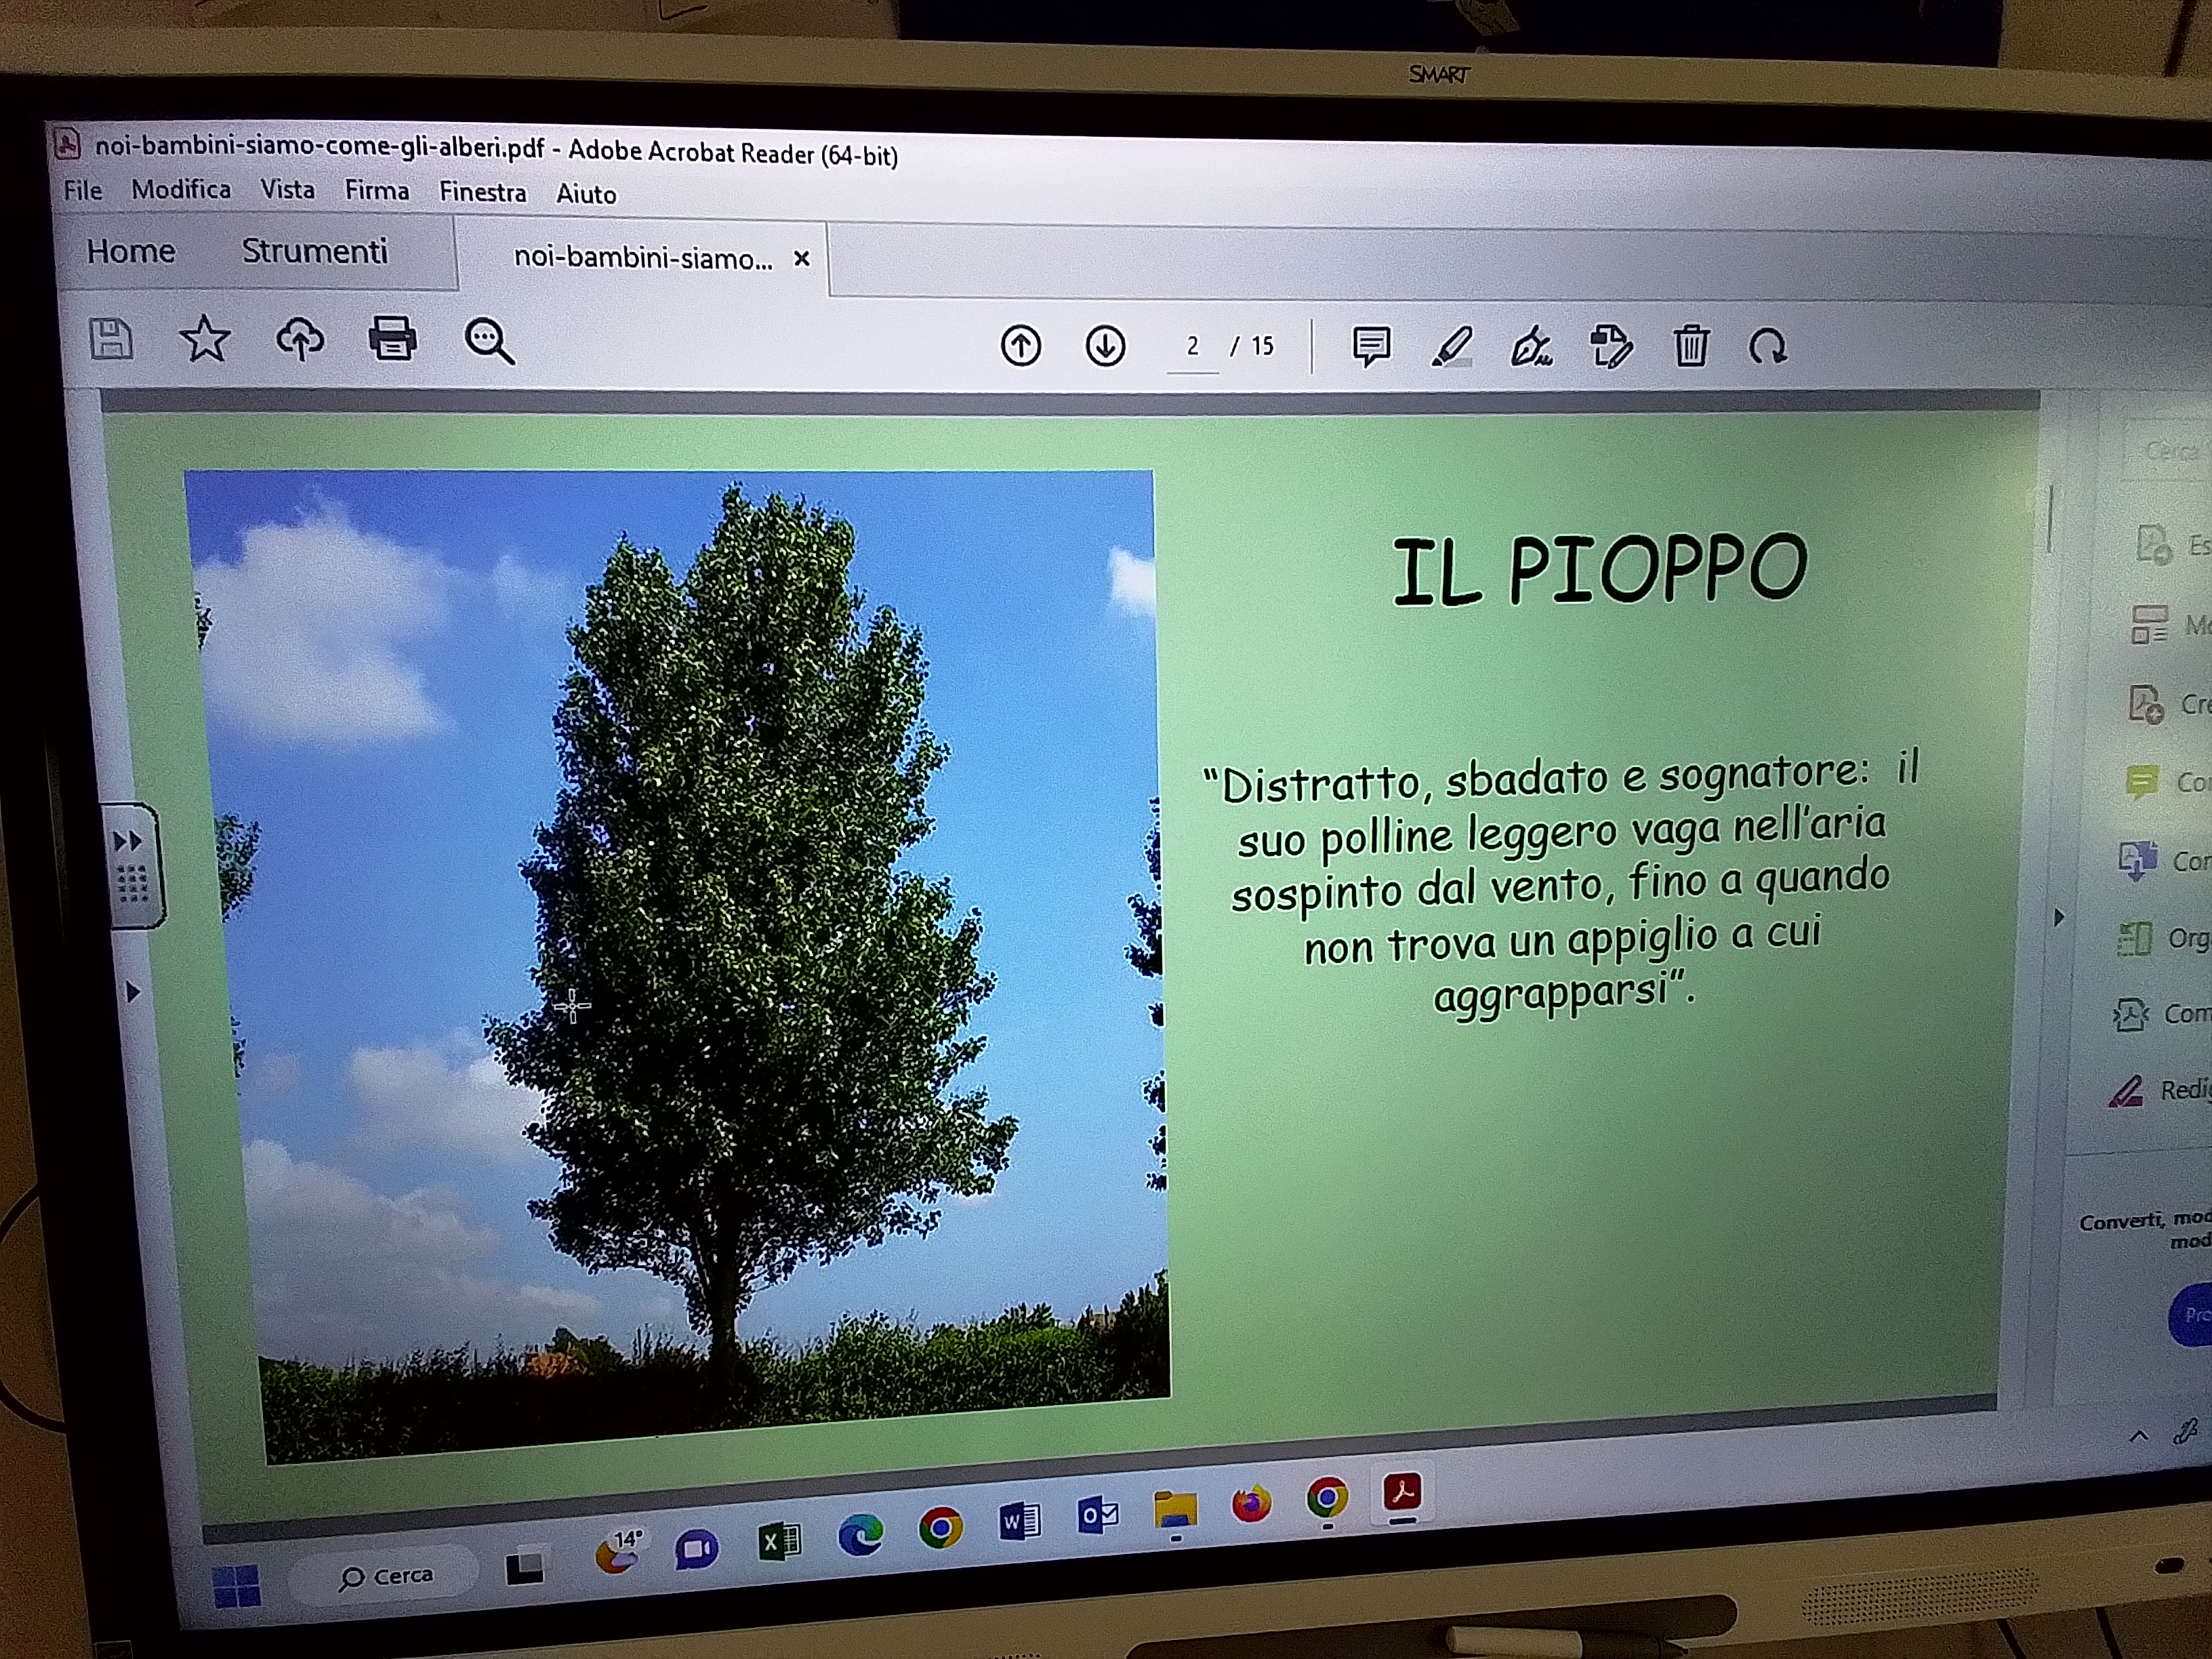The width and height of the screenshot is (2212, 1659).
Task: Print the document using printer icon
Action: [392, 339]
